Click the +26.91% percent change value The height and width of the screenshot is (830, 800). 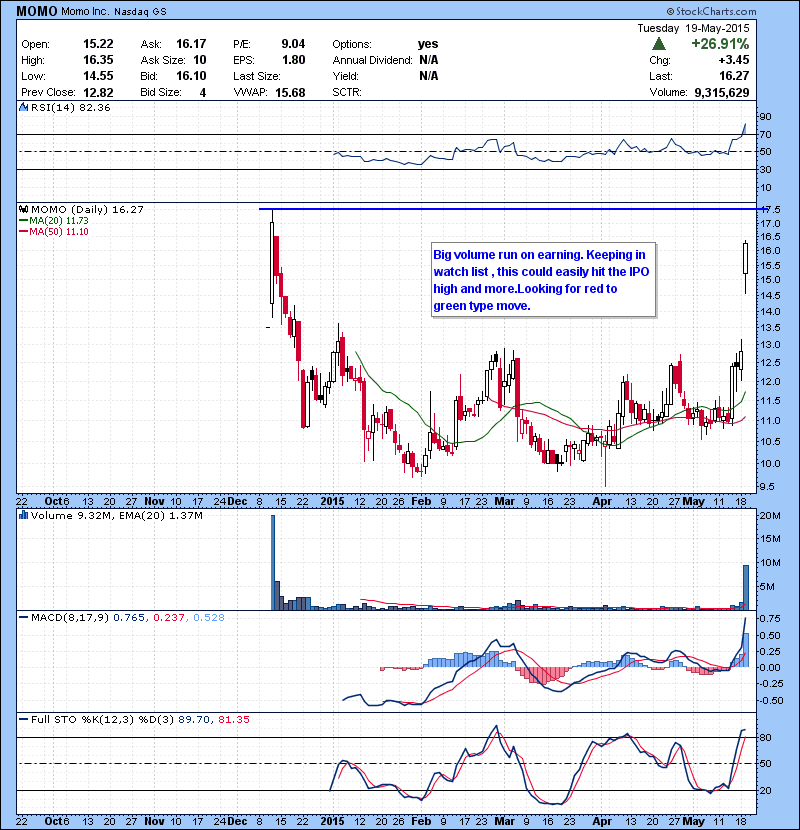point(720,44)
